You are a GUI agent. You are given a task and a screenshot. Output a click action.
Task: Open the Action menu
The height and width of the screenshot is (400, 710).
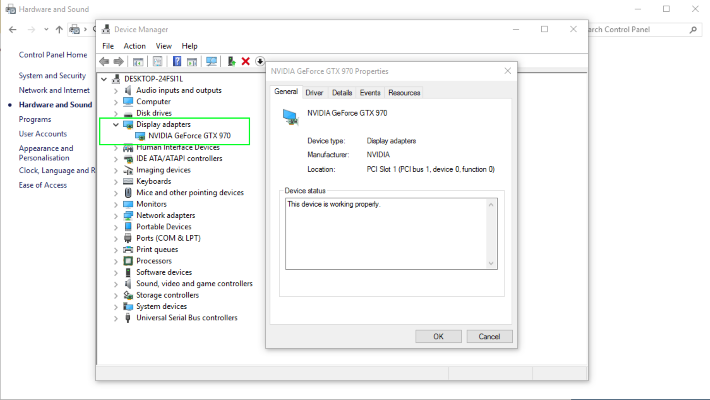pos(134,46)
